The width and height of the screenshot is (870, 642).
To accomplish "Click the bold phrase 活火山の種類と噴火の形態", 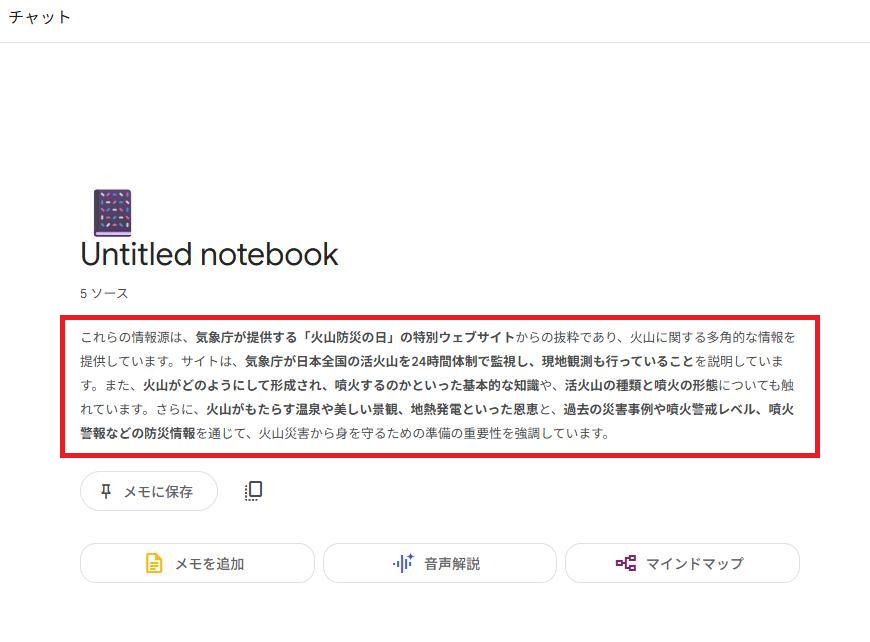I will pyautogui.click(x=641, y=385).
